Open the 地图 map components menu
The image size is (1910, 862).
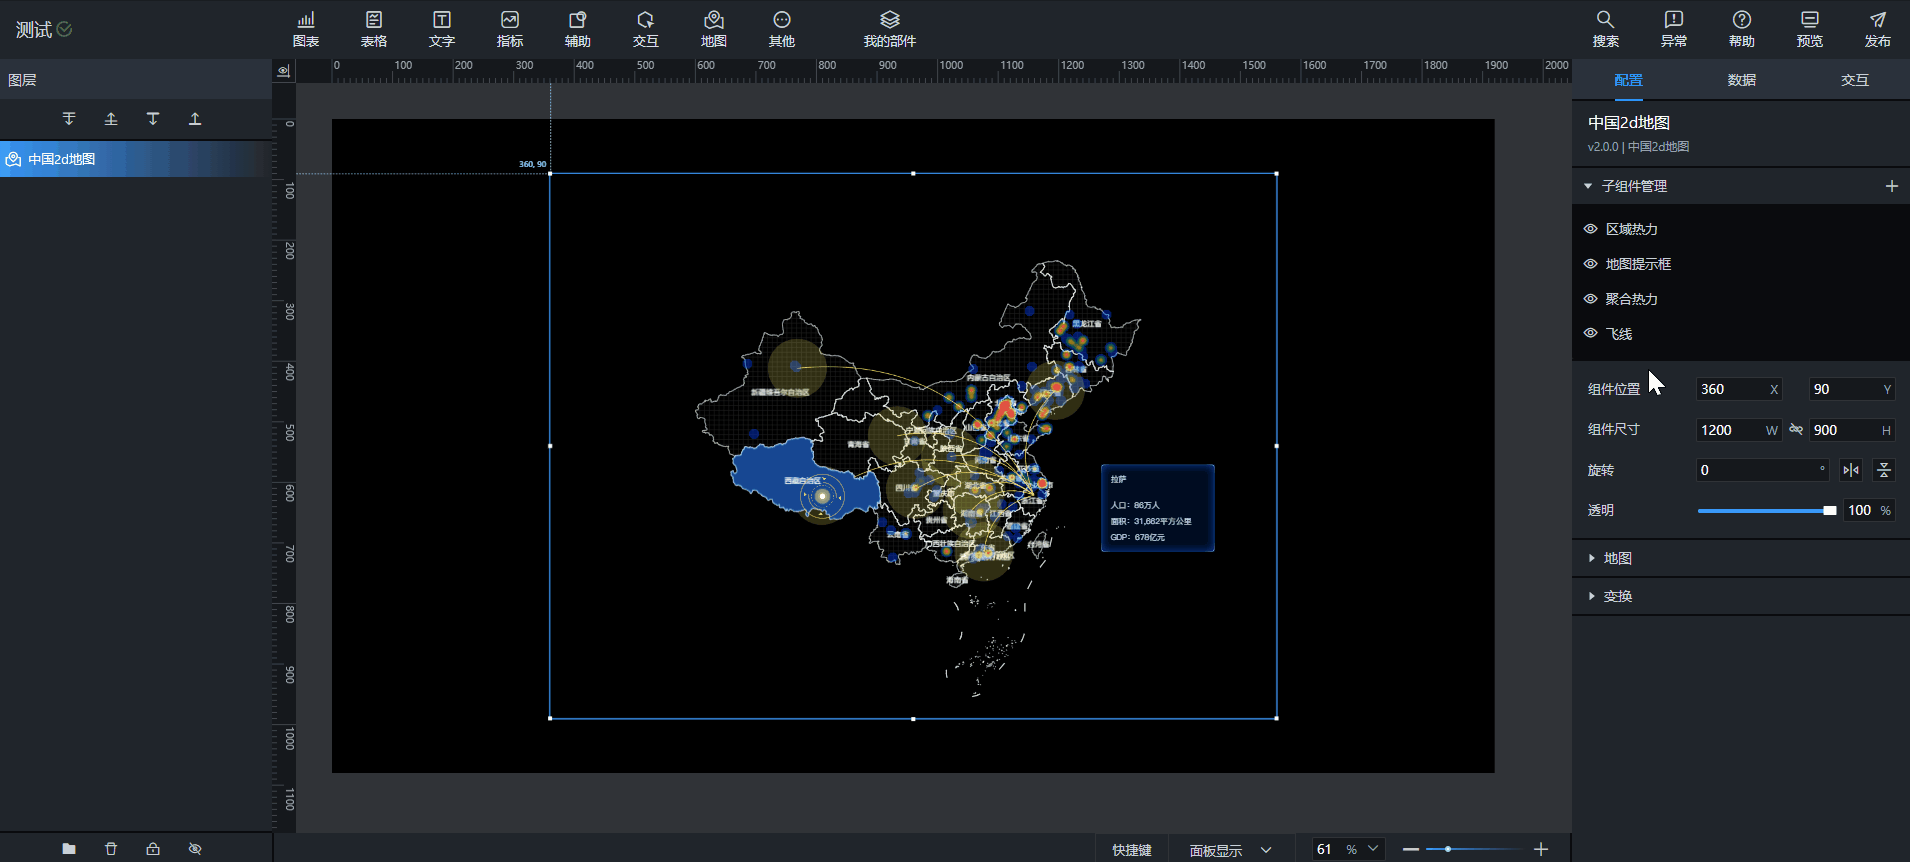coord(713,29)
